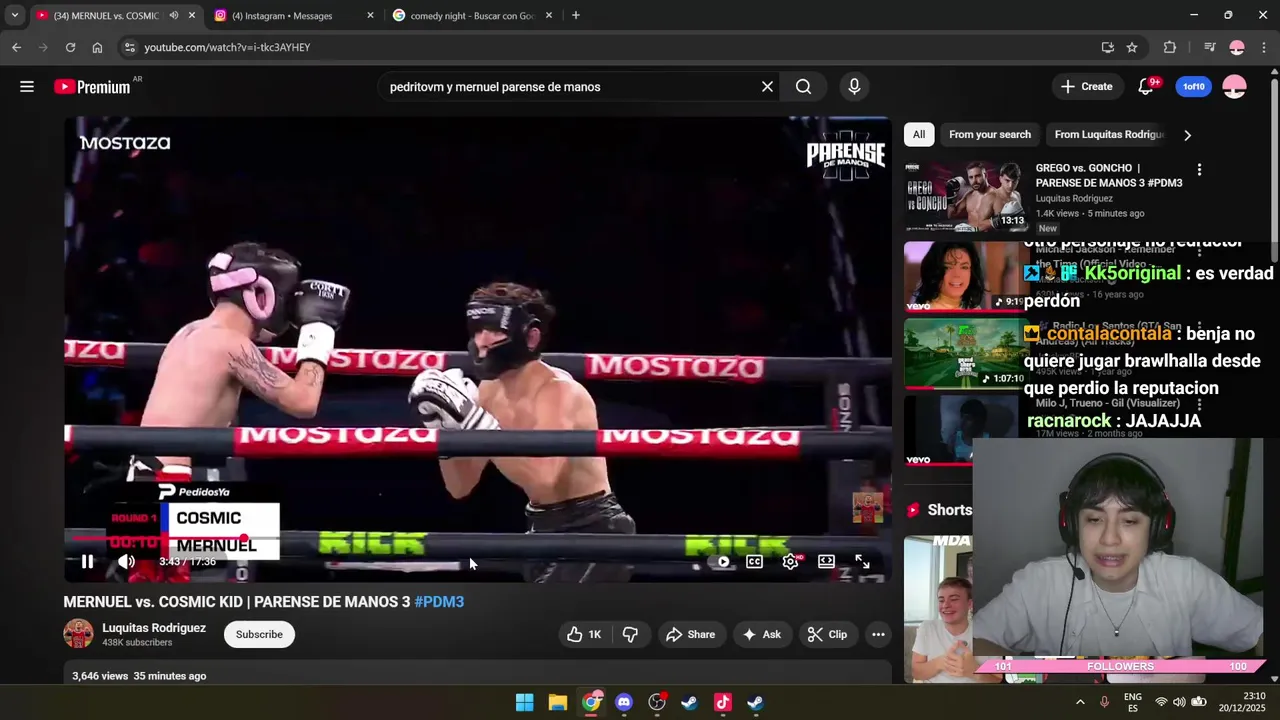Screen dimensions: 1280x720
Task: Switch to theater mode
Action: [826, 562]
